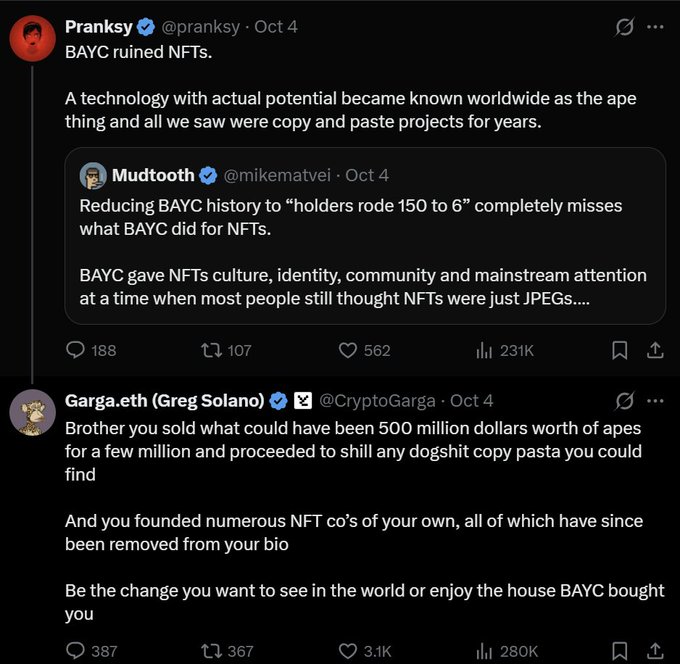Share Garga.eth's reply tweet
This screenshot has height=664, width=680.
[x=655, y=651]
